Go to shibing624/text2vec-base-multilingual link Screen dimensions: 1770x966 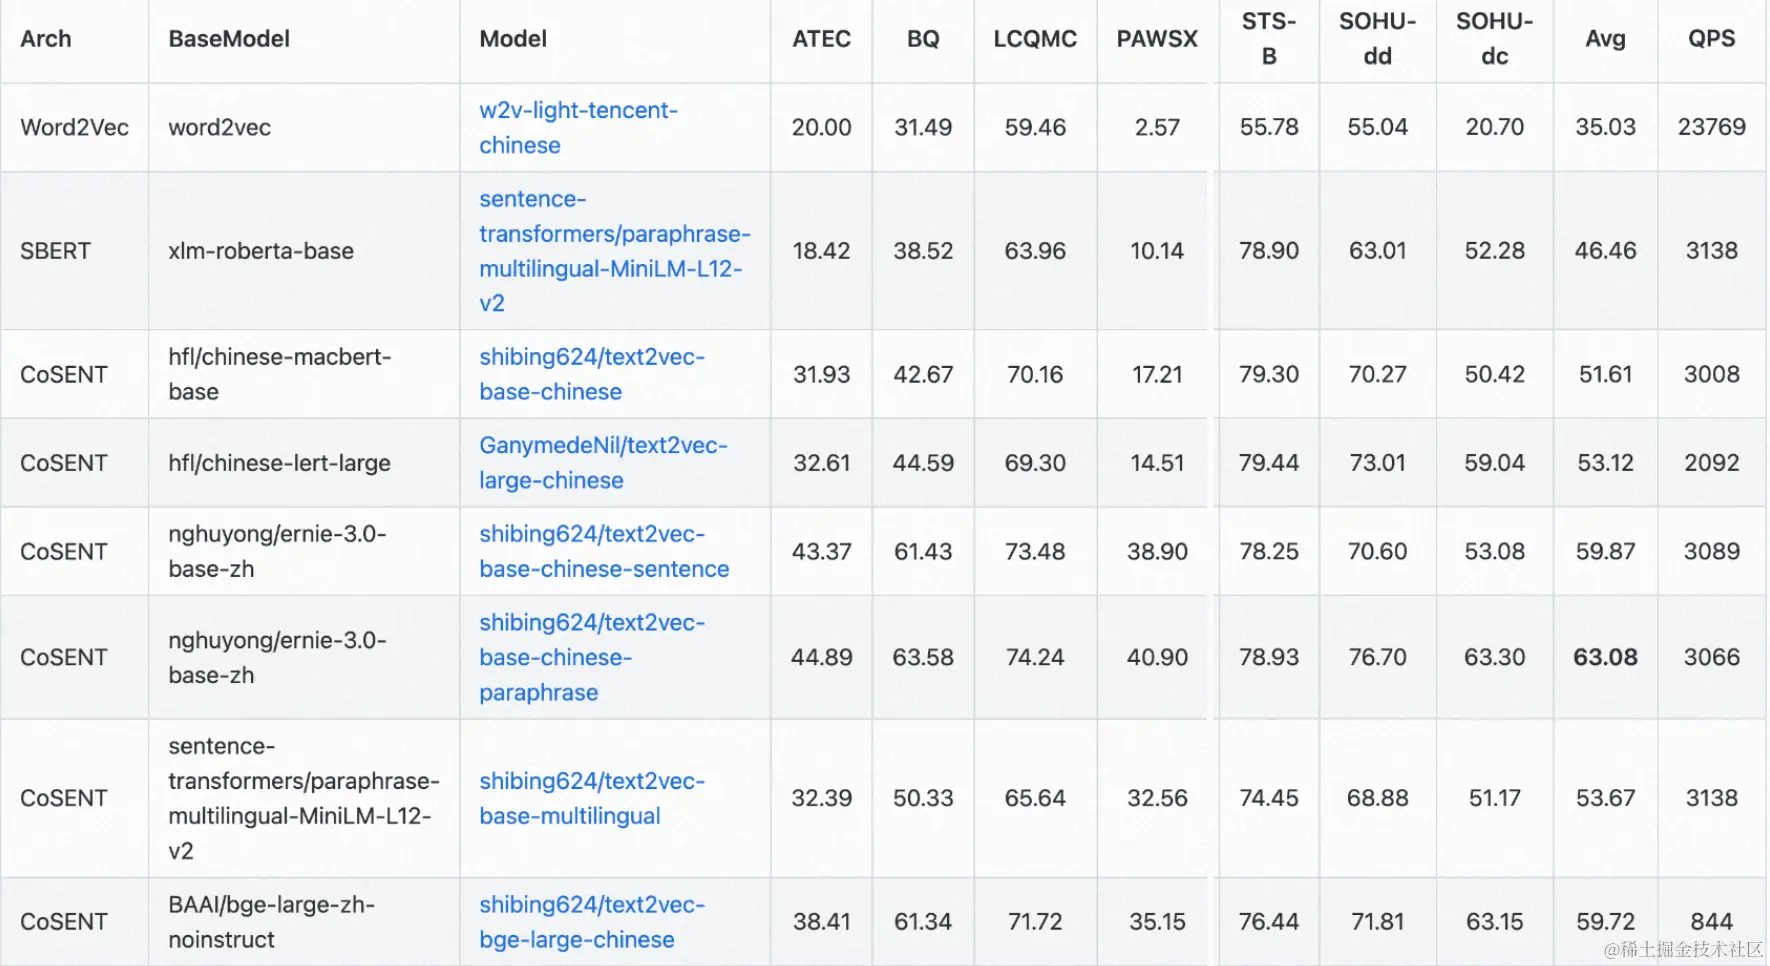[591, 798]
